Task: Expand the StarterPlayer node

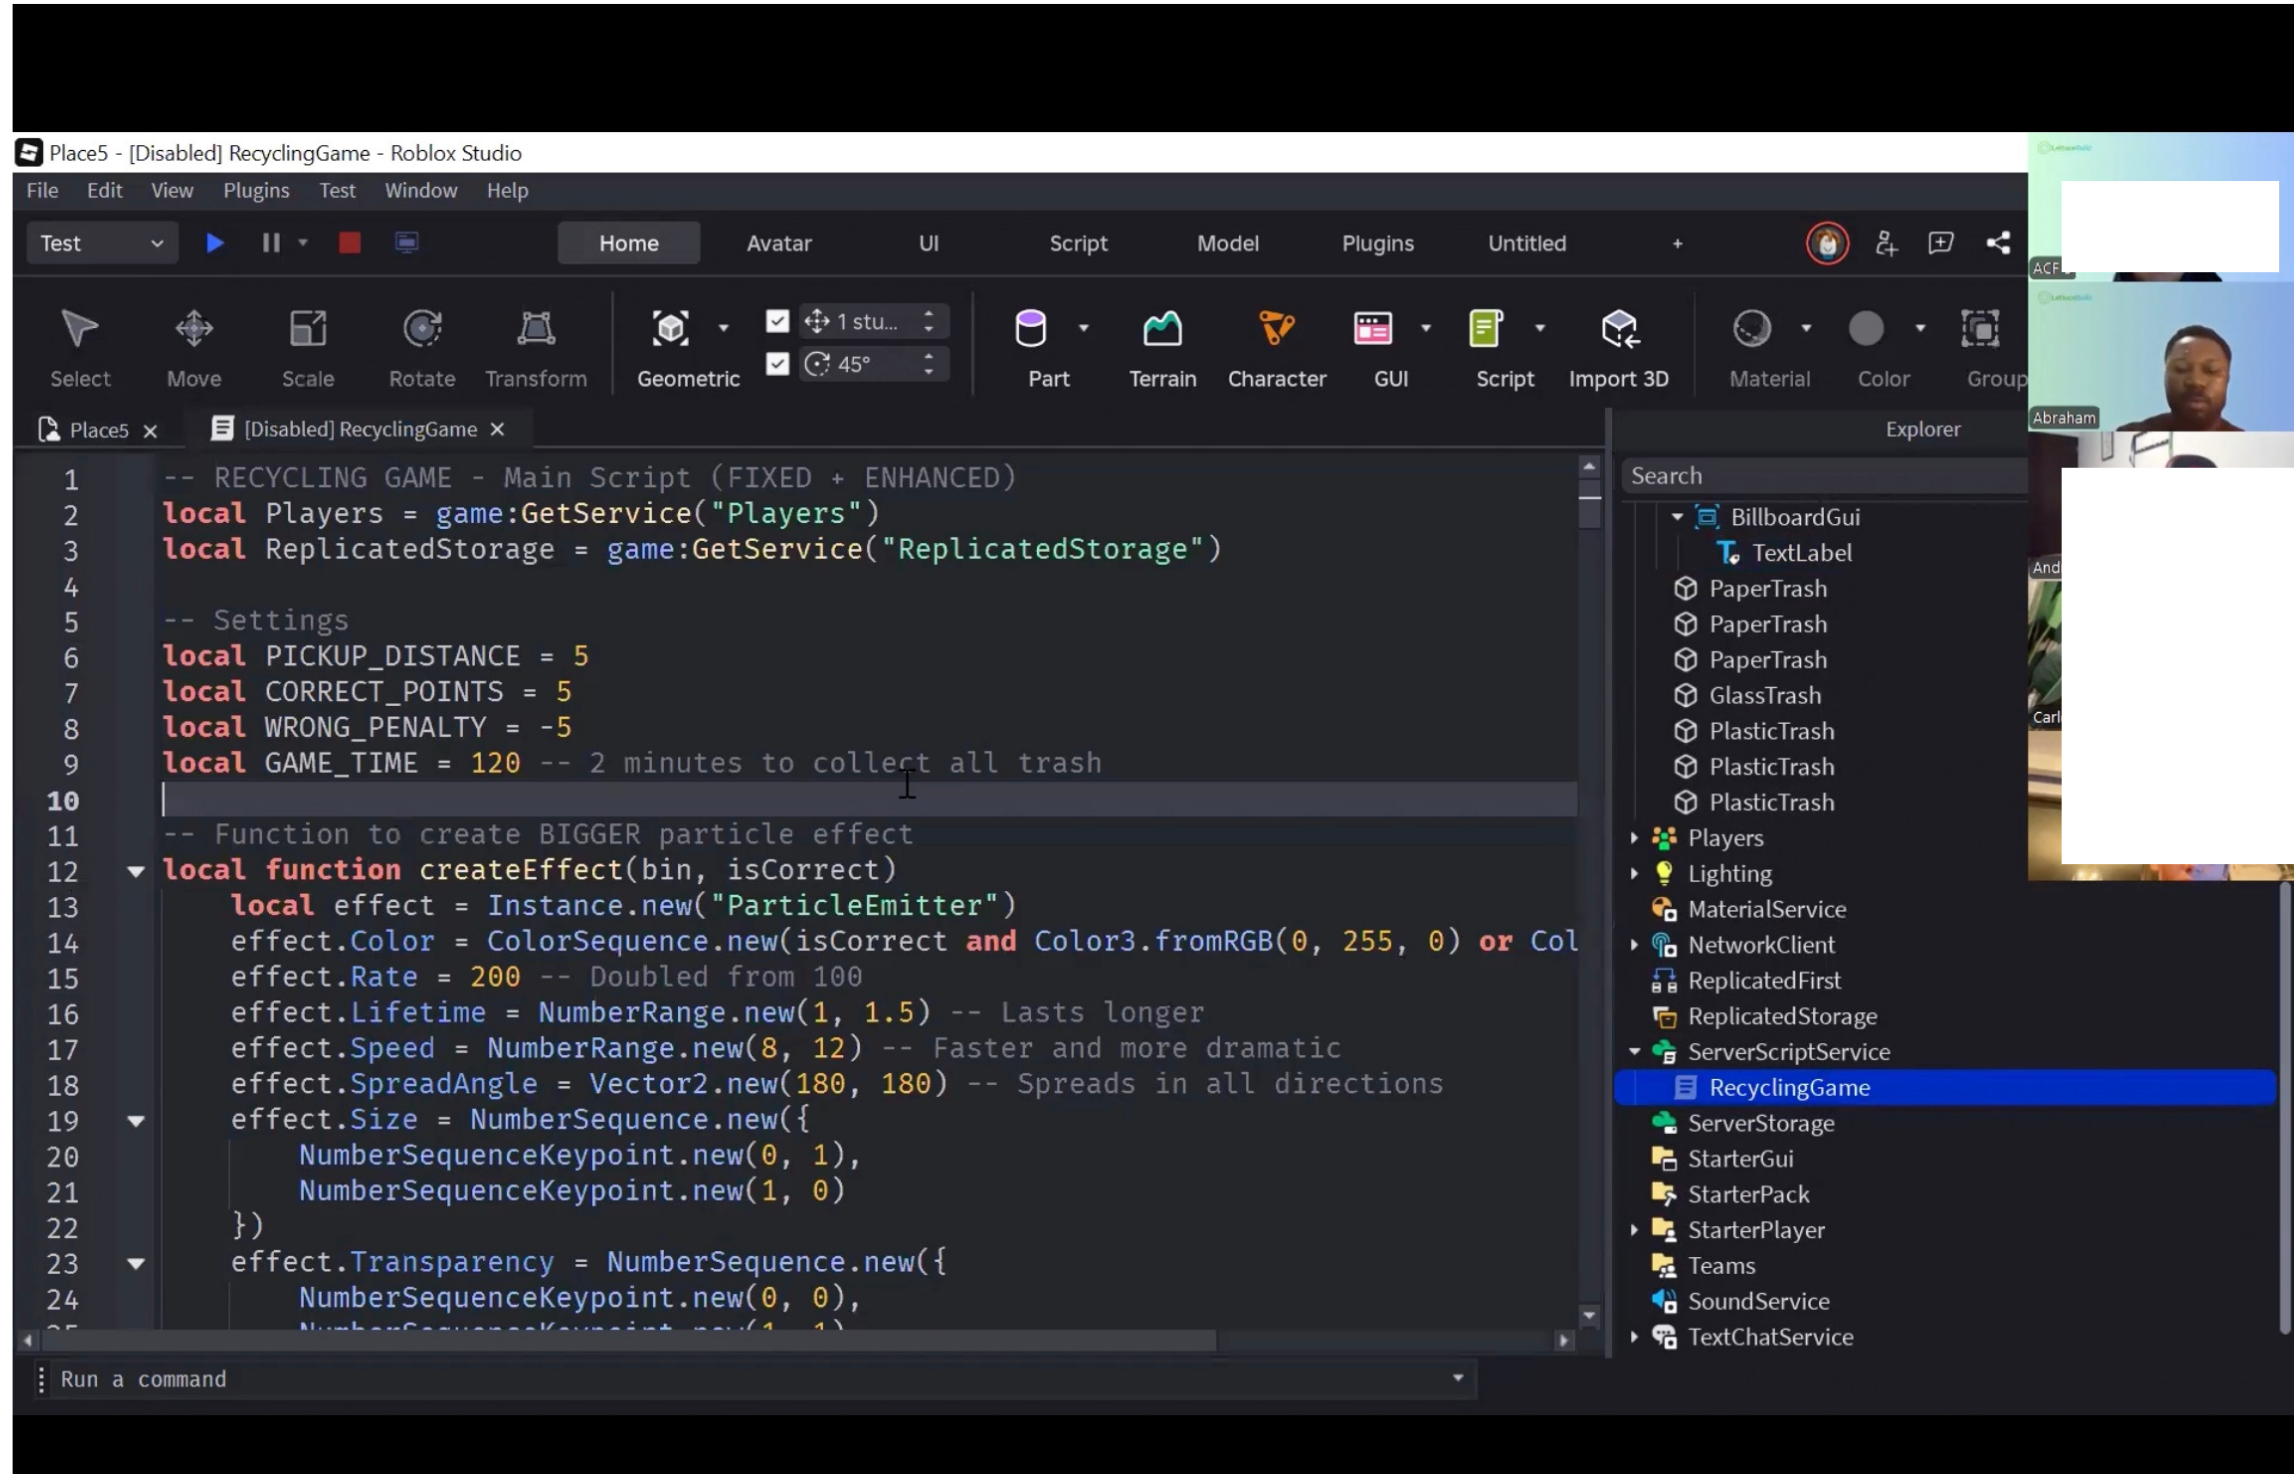Action: [x=1634, y=1230]
